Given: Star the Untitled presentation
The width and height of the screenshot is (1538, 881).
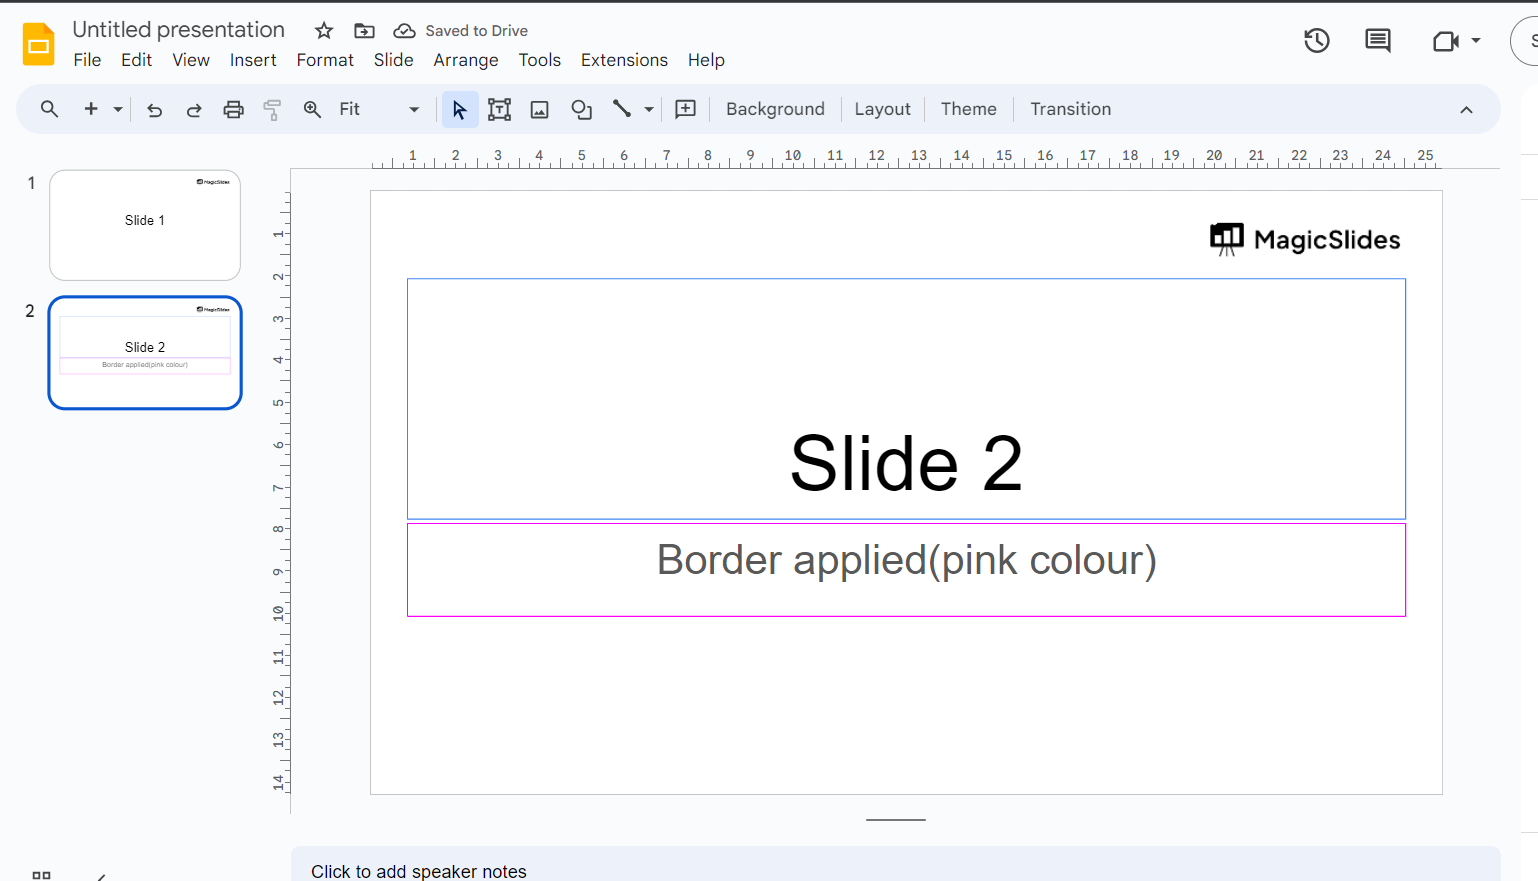Looking at the screenshot, I should tap(323, 31).
